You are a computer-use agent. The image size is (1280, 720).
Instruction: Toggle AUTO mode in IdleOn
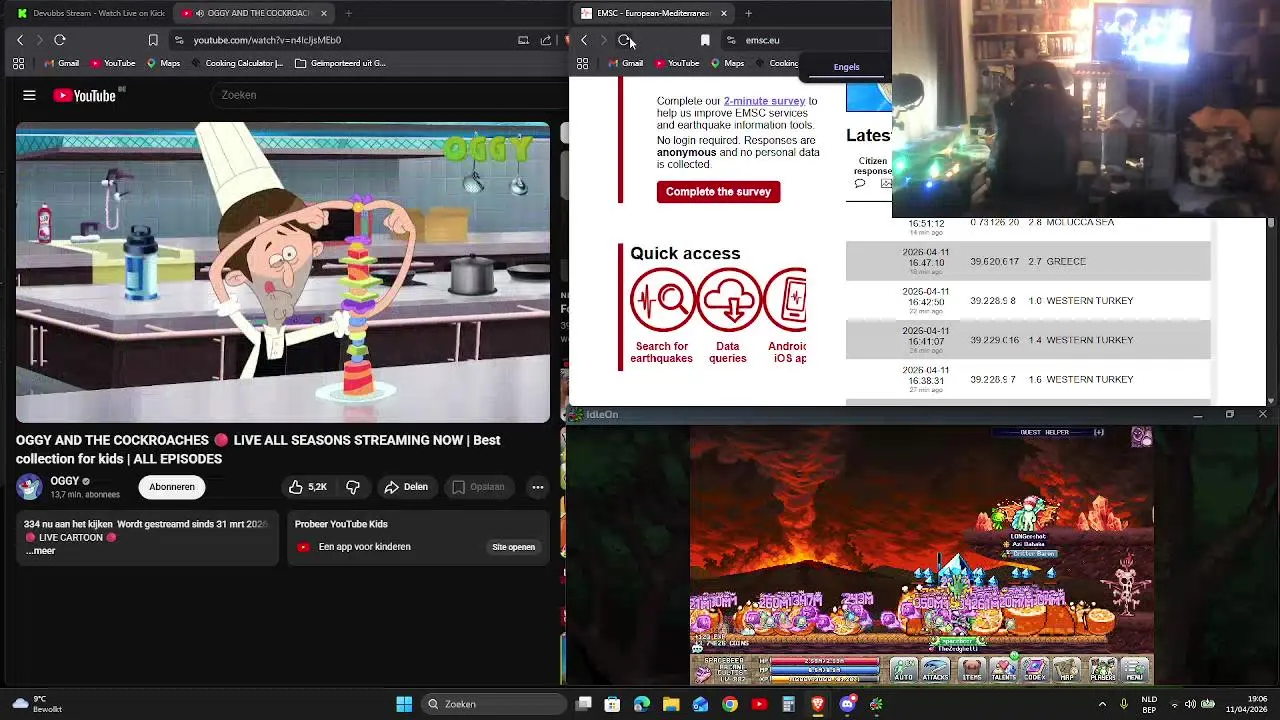coord(903,670)
